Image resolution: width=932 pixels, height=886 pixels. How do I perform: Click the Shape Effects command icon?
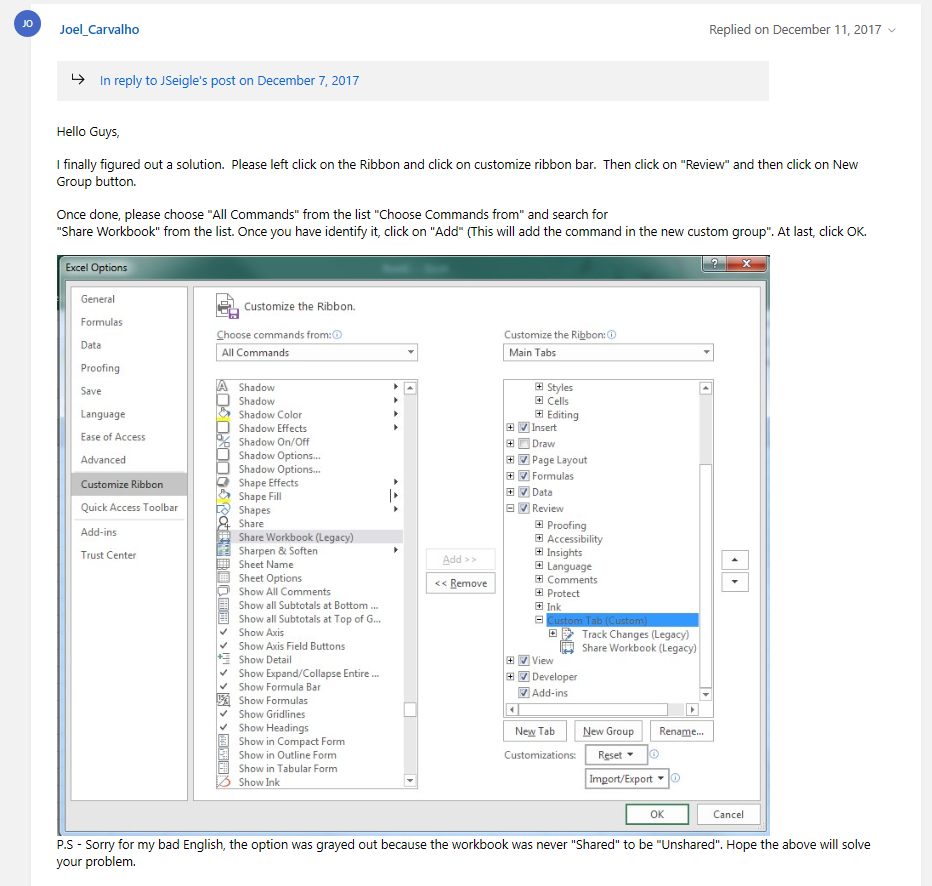click(223, 482)
